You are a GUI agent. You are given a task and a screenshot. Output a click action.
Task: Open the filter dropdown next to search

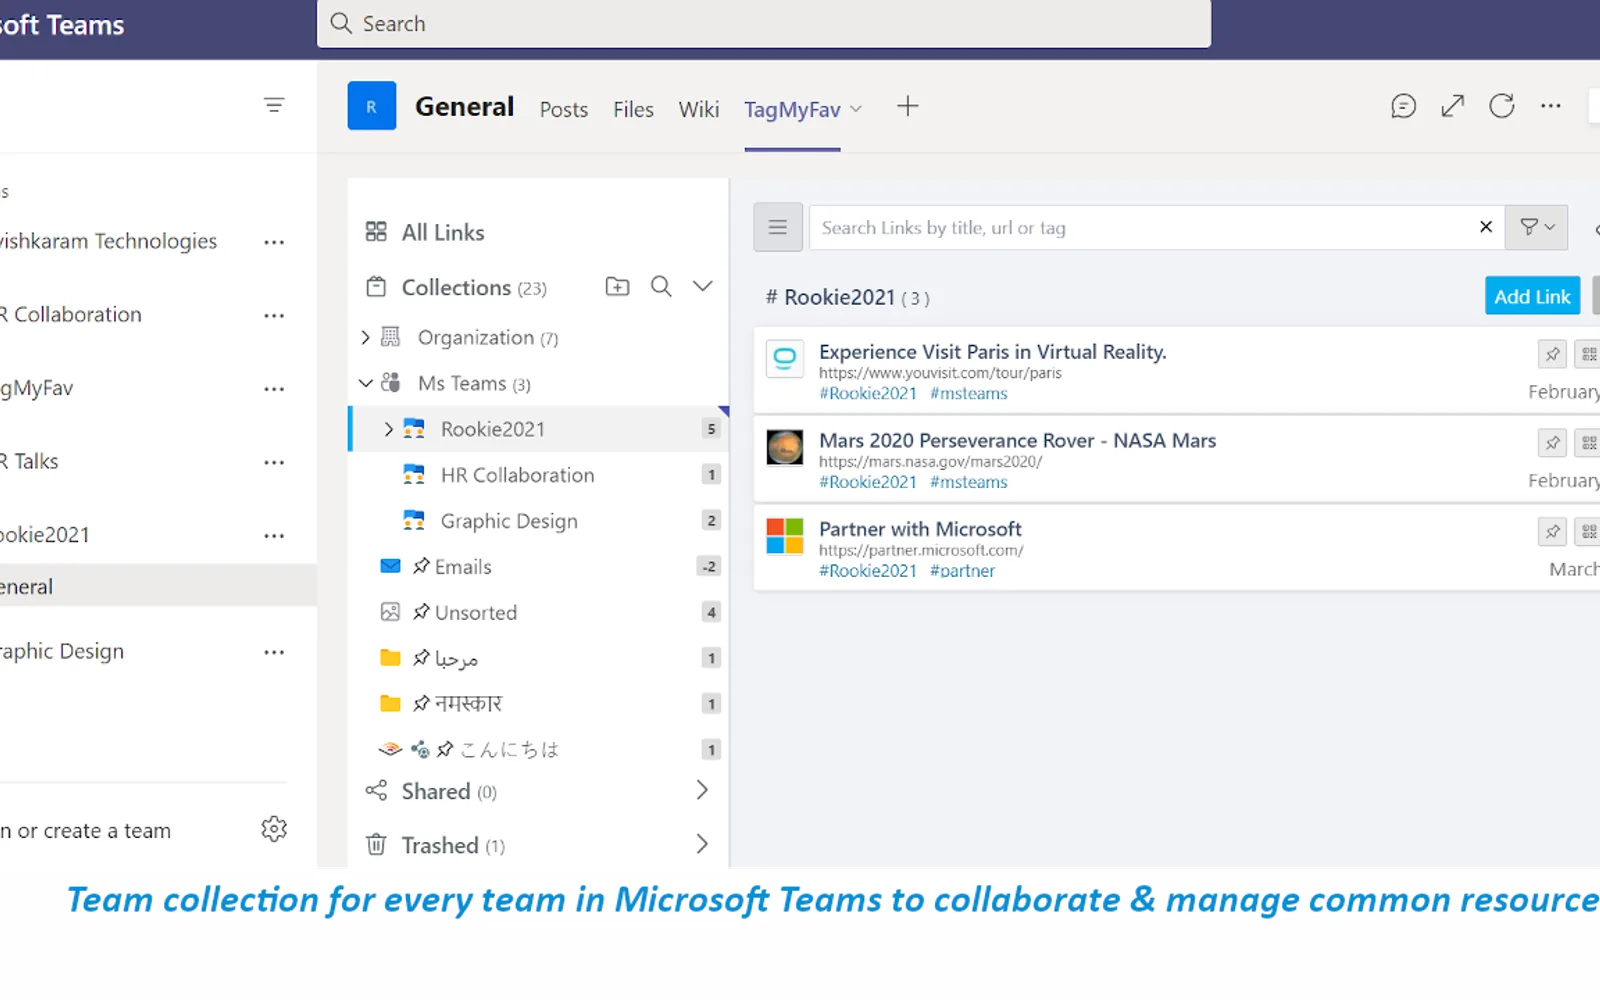[x=1538, y=228]
